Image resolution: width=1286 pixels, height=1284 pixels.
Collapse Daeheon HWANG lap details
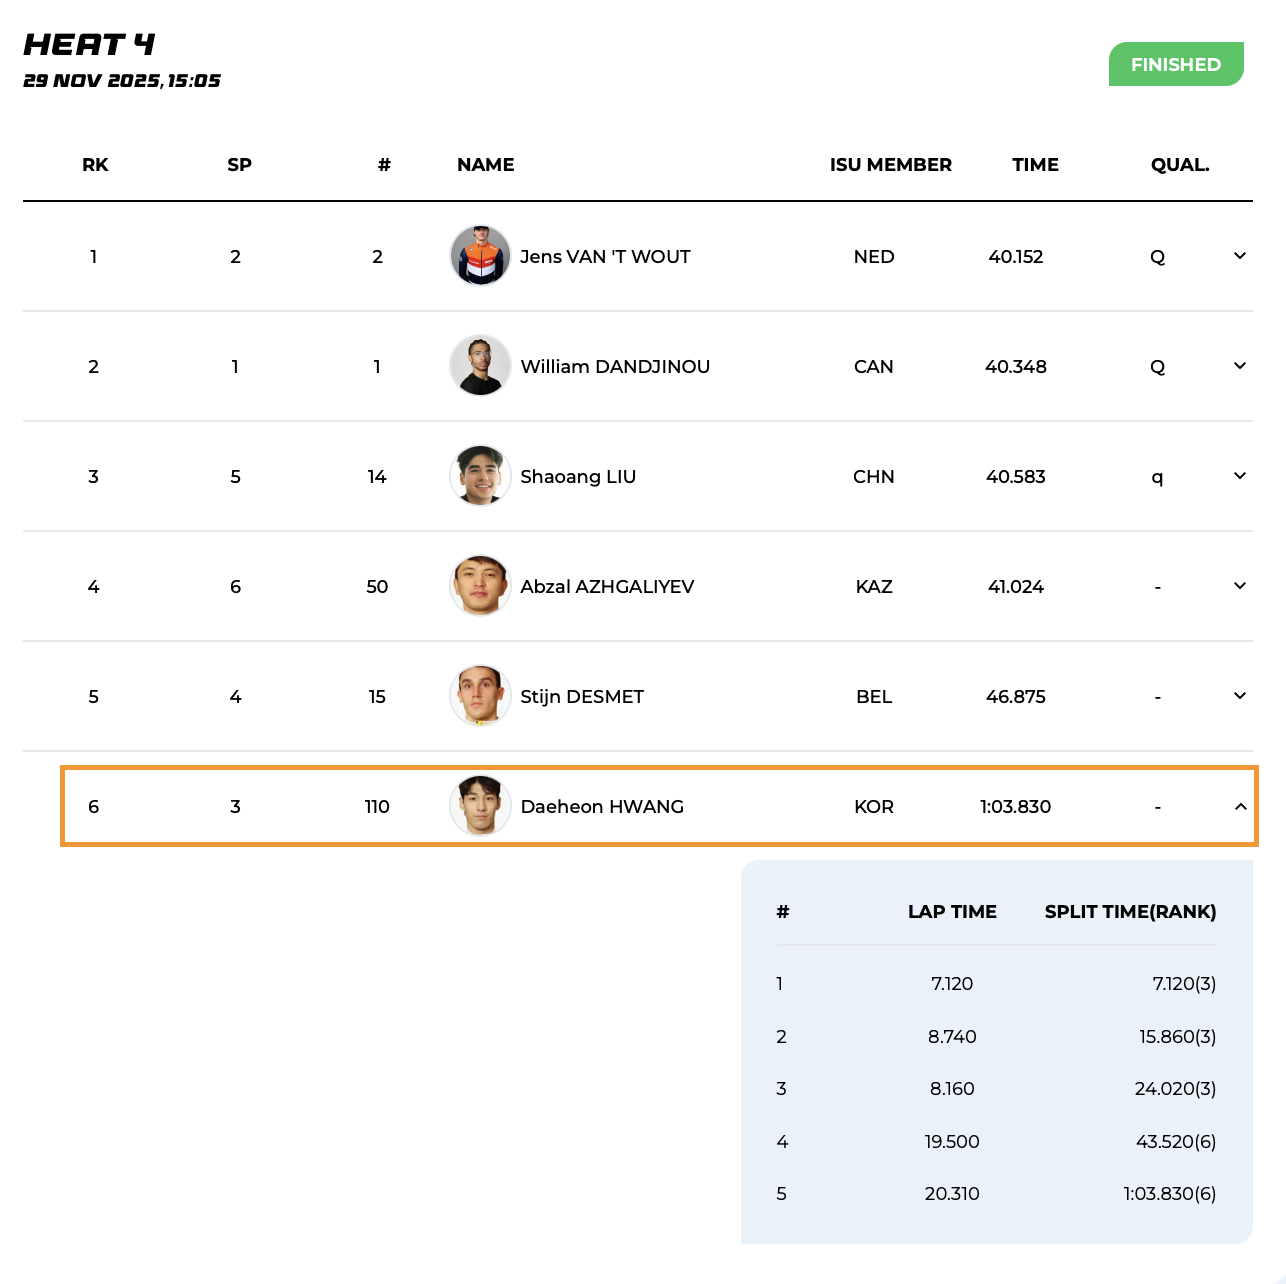click(x=1239, y=806)
